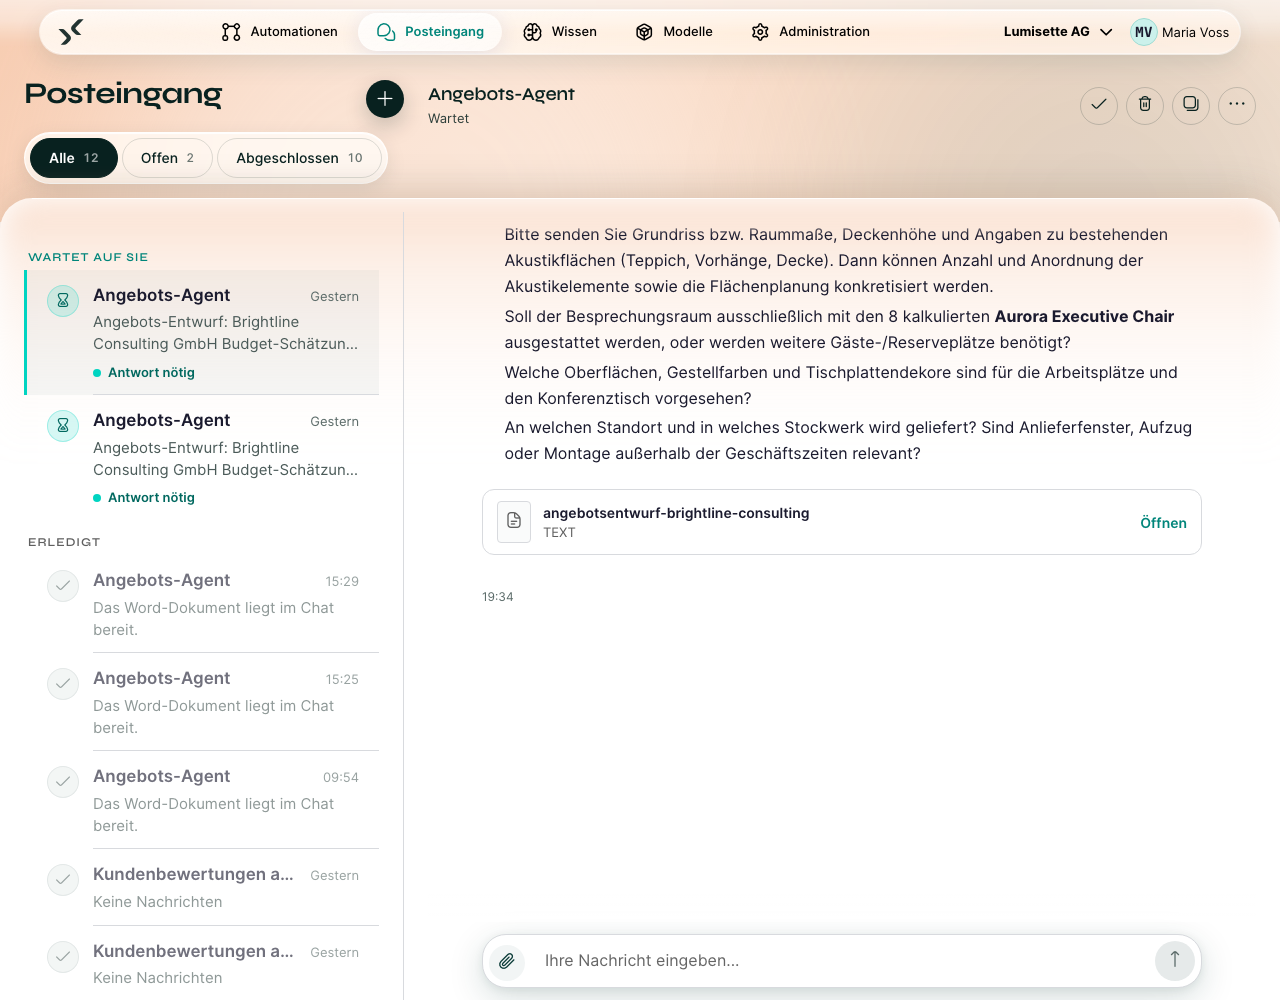This screenshot has width=1280, height=1000.
Task: Open Maria Voss user menu
Action: coord(1180,32)
